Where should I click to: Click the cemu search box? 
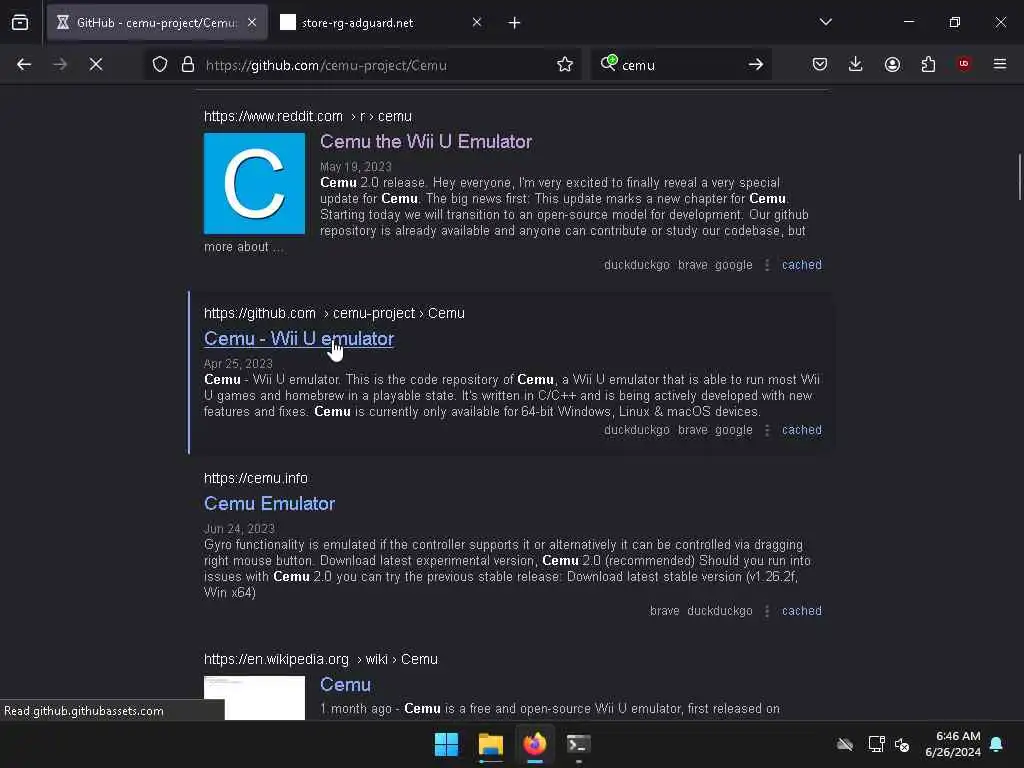pos(679,65)
